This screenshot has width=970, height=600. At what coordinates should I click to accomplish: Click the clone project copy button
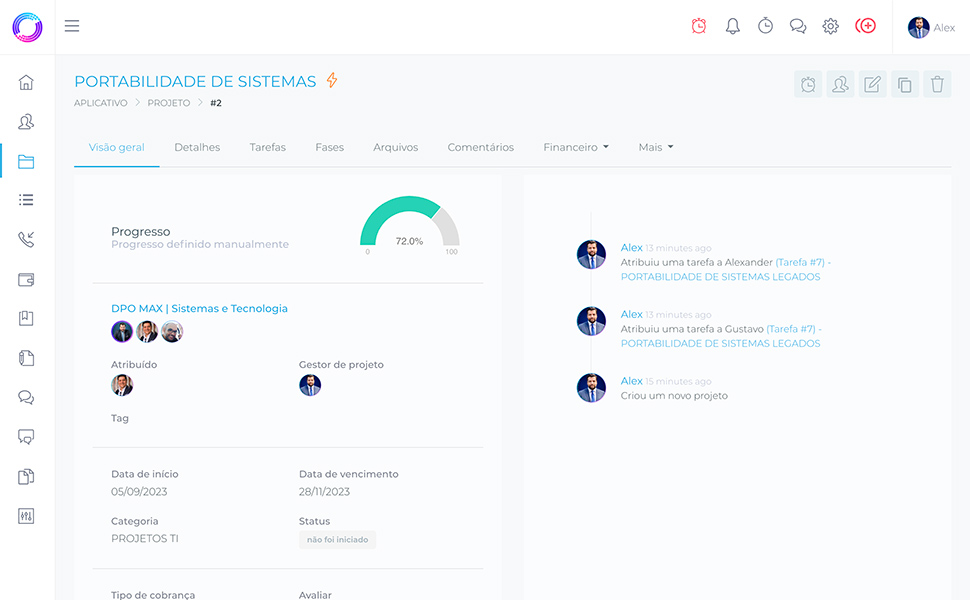point(904,84)
